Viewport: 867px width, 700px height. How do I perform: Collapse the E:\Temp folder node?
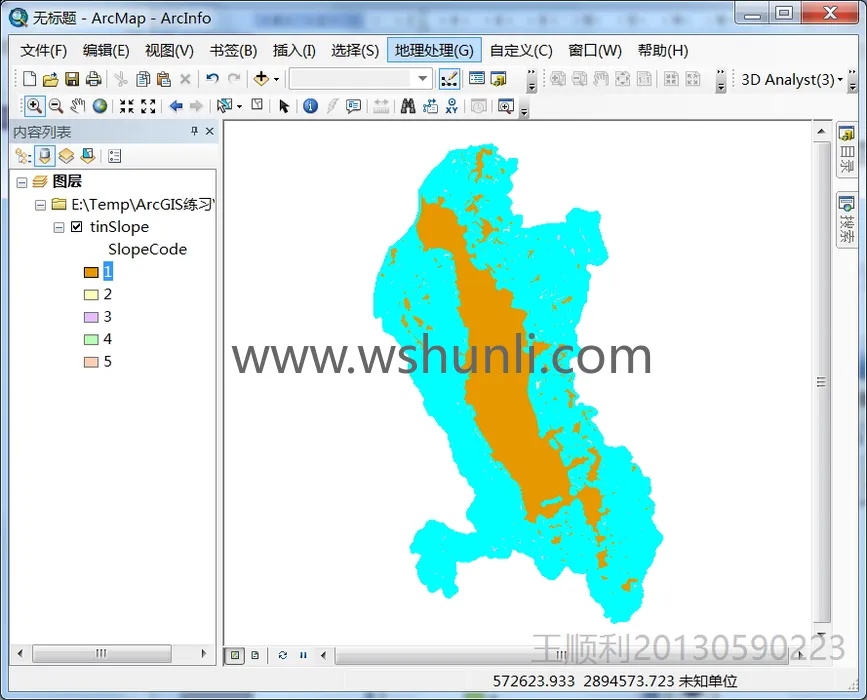click(x=40, y=205)
